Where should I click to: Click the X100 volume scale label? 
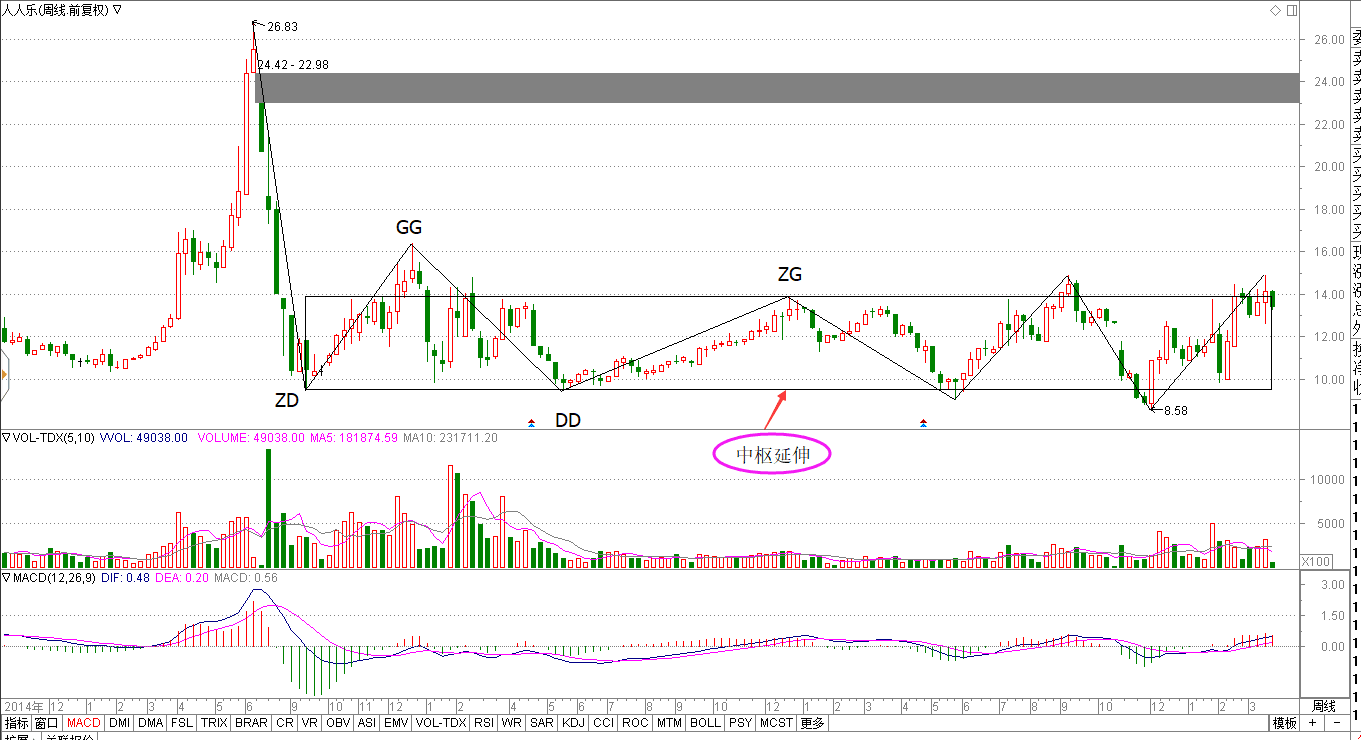point(1316,561)
